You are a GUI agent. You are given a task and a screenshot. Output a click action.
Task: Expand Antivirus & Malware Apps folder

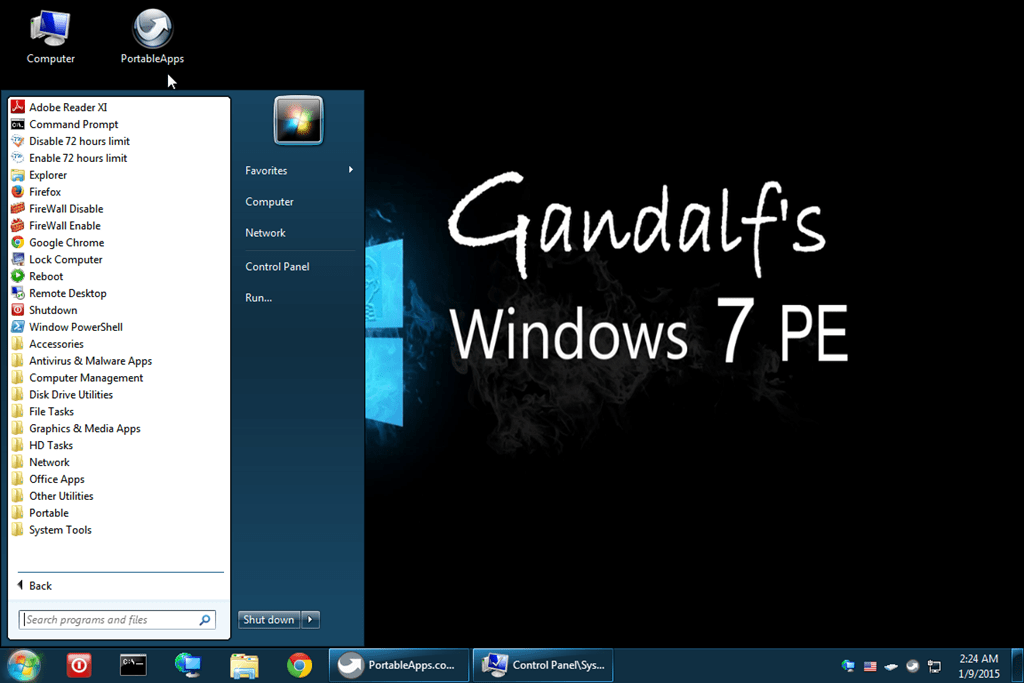(x=81, y=361)
